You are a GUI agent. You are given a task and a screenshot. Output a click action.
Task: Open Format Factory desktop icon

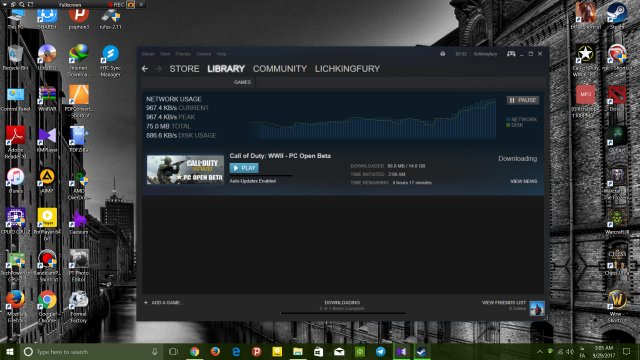click(x=79, y=306)
